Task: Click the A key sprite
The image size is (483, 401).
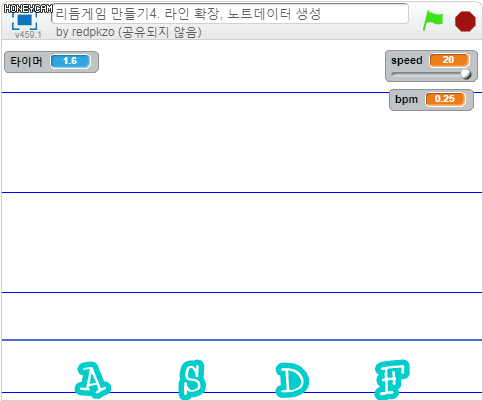Action: coord(92,380)
